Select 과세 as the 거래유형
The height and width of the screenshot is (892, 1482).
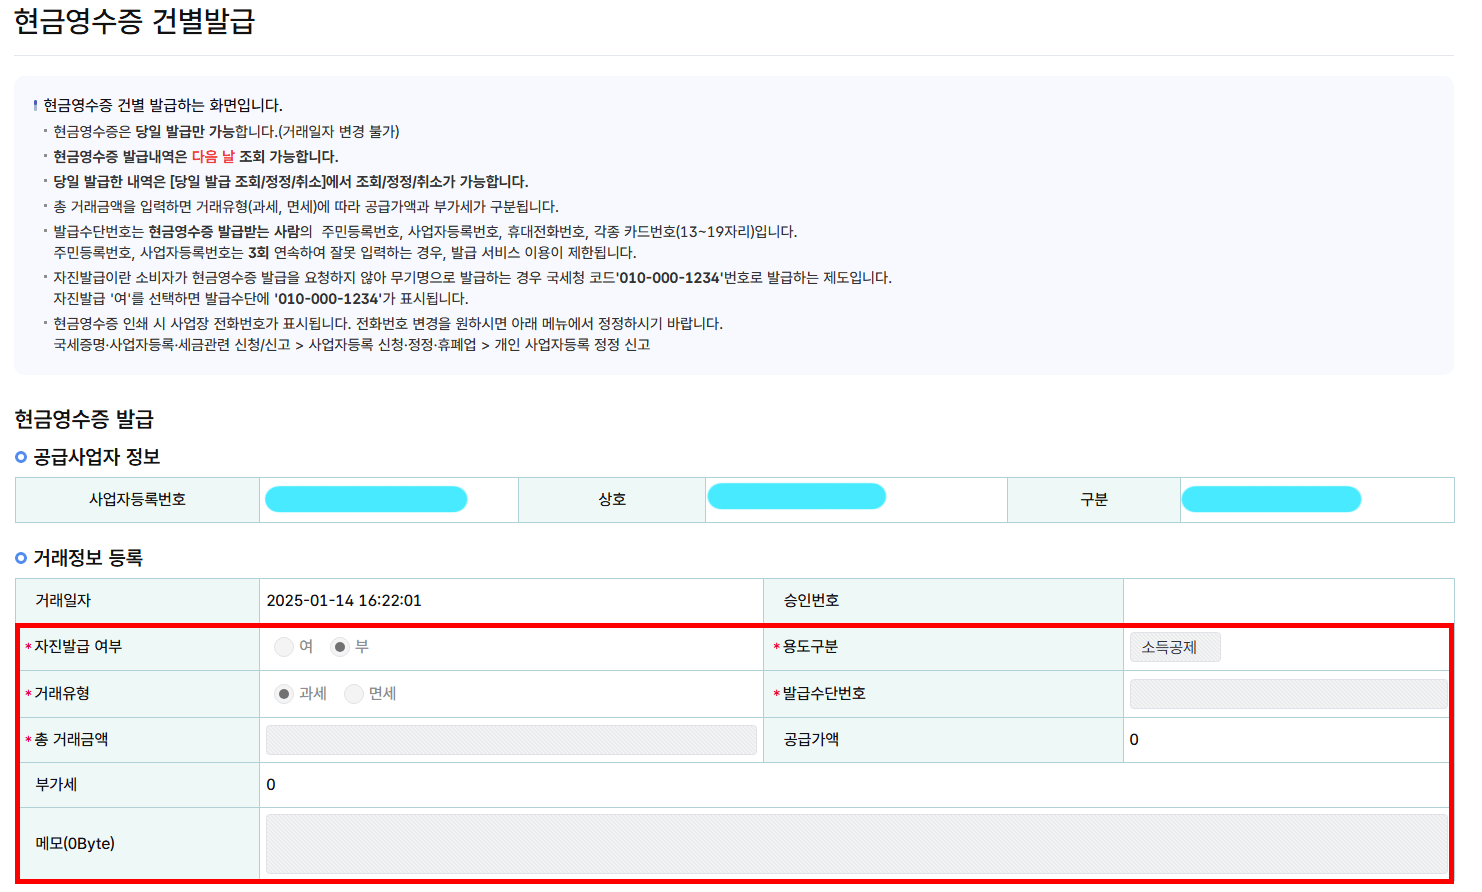(x=283, y=693)
